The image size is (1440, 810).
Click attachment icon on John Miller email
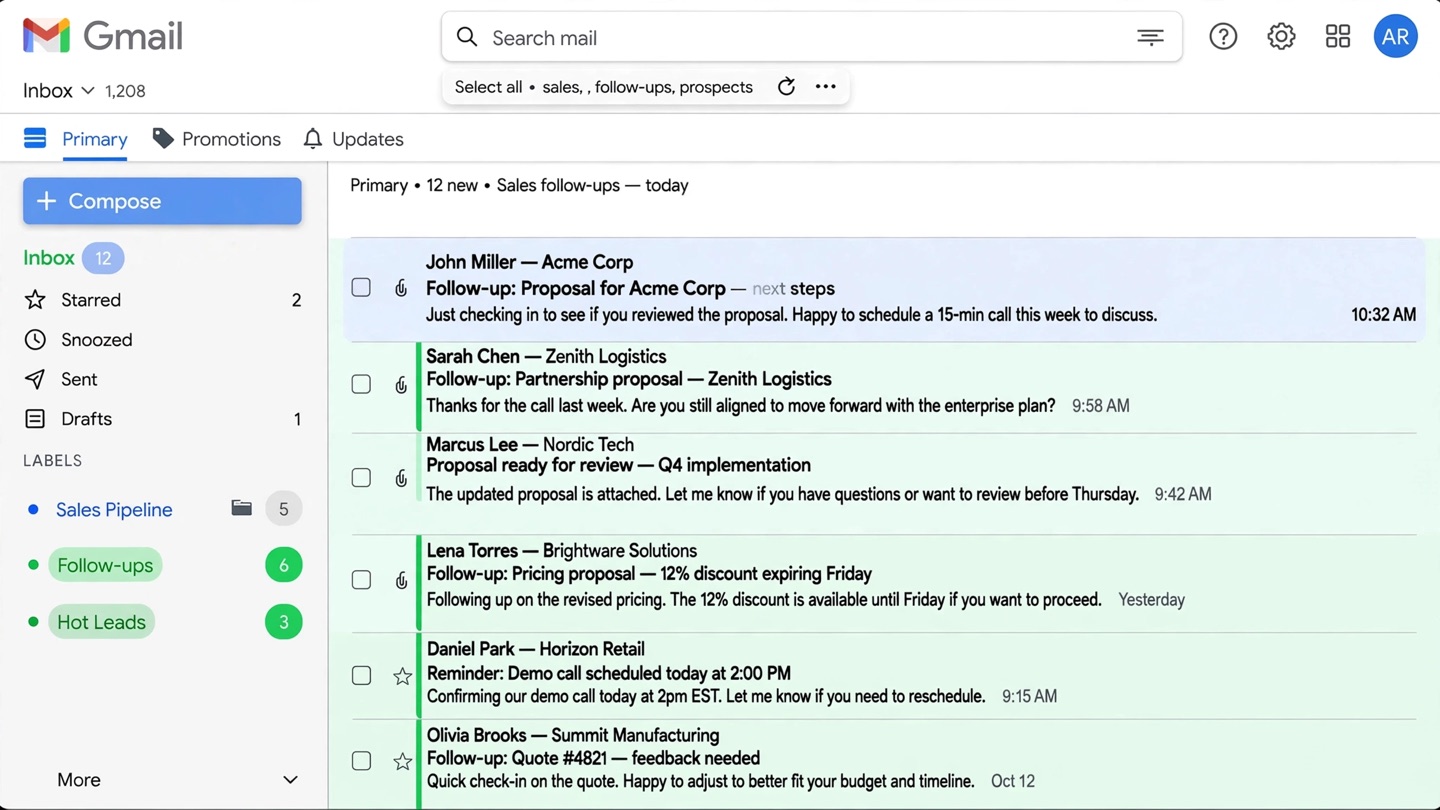coord(401,288)
